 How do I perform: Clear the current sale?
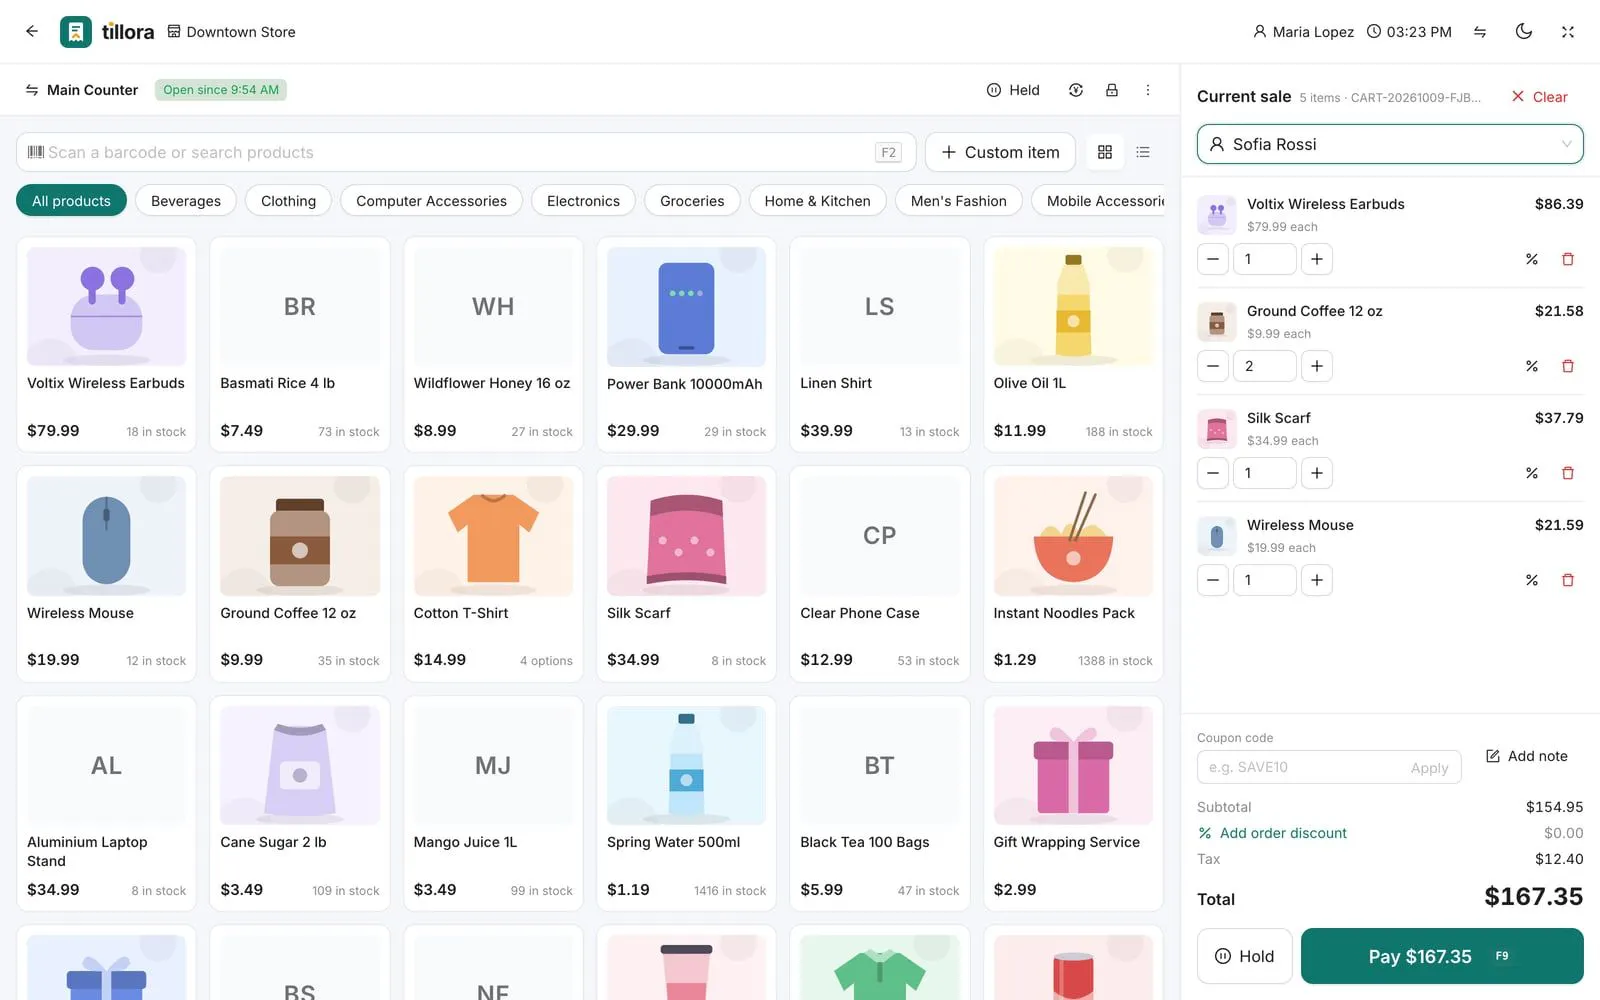1539,97
